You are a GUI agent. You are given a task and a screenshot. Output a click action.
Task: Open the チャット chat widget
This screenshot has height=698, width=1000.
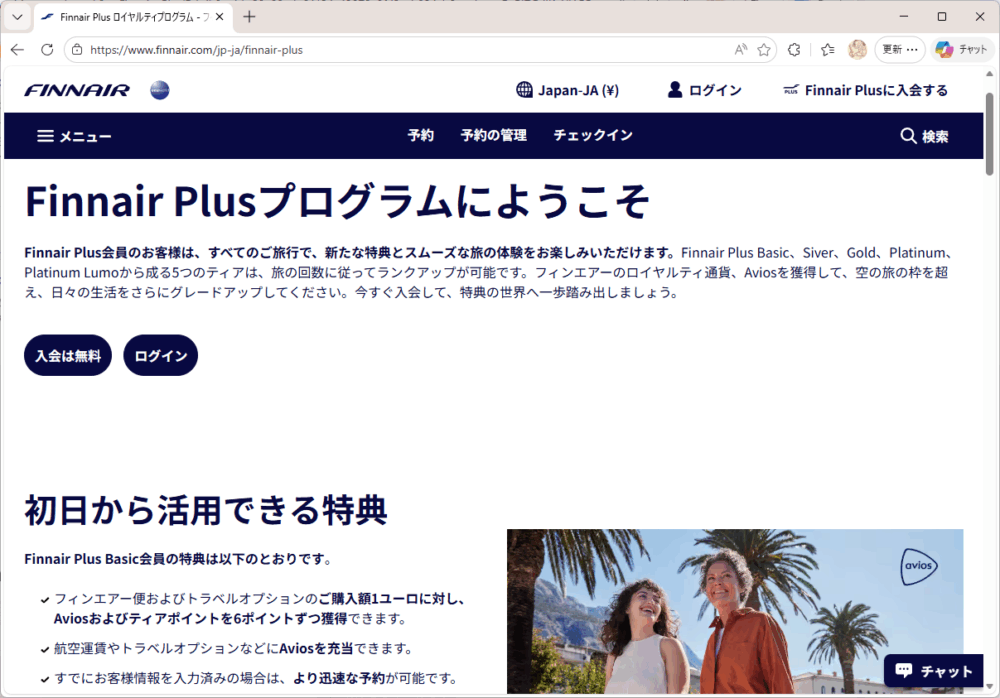933,671
